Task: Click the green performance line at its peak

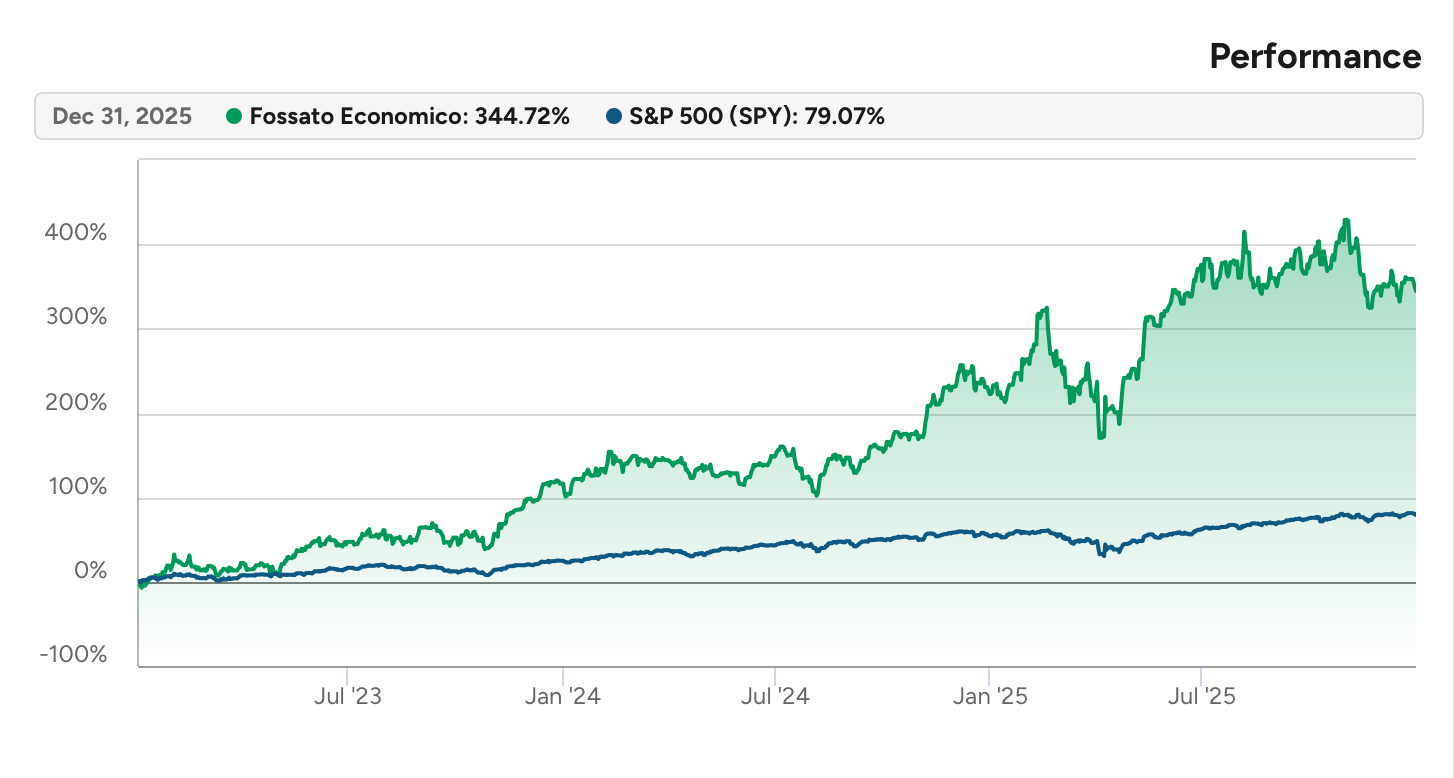Action: 1345,218
